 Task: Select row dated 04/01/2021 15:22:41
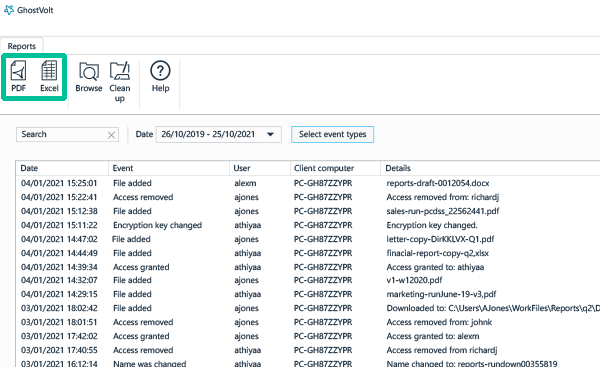(308, 197)
